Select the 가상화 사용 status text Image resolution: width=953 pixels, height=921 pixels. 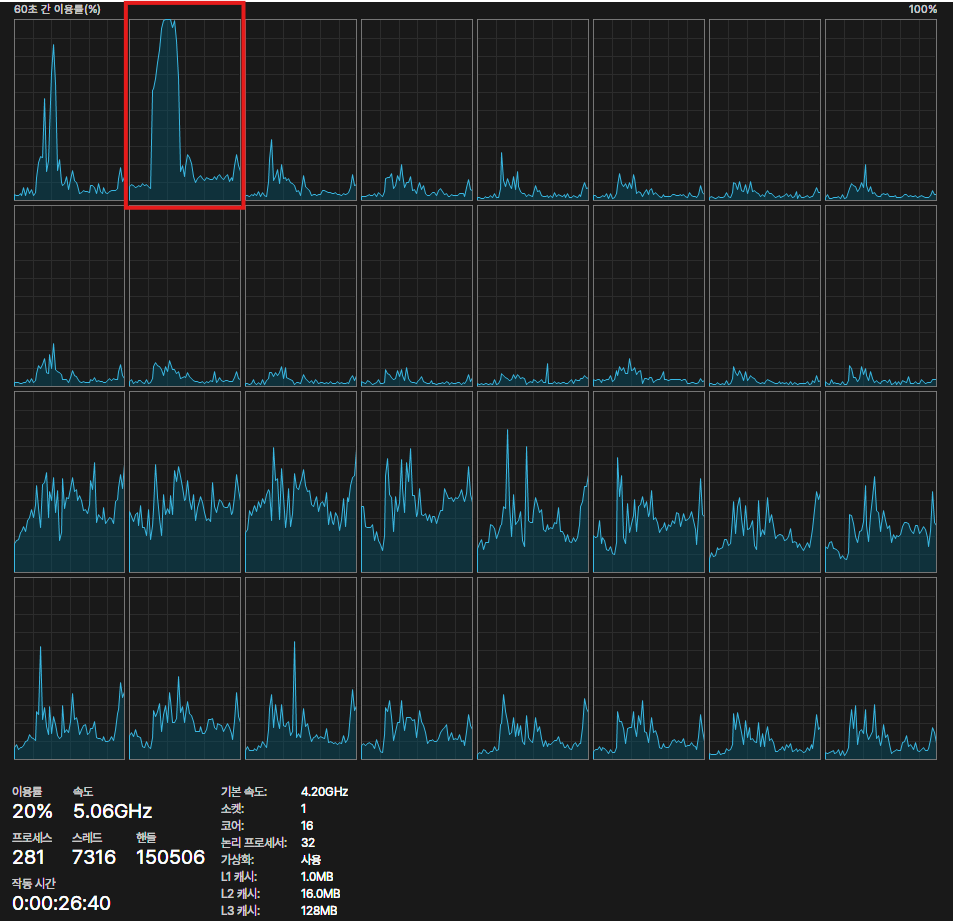click(x=311, y=859)
